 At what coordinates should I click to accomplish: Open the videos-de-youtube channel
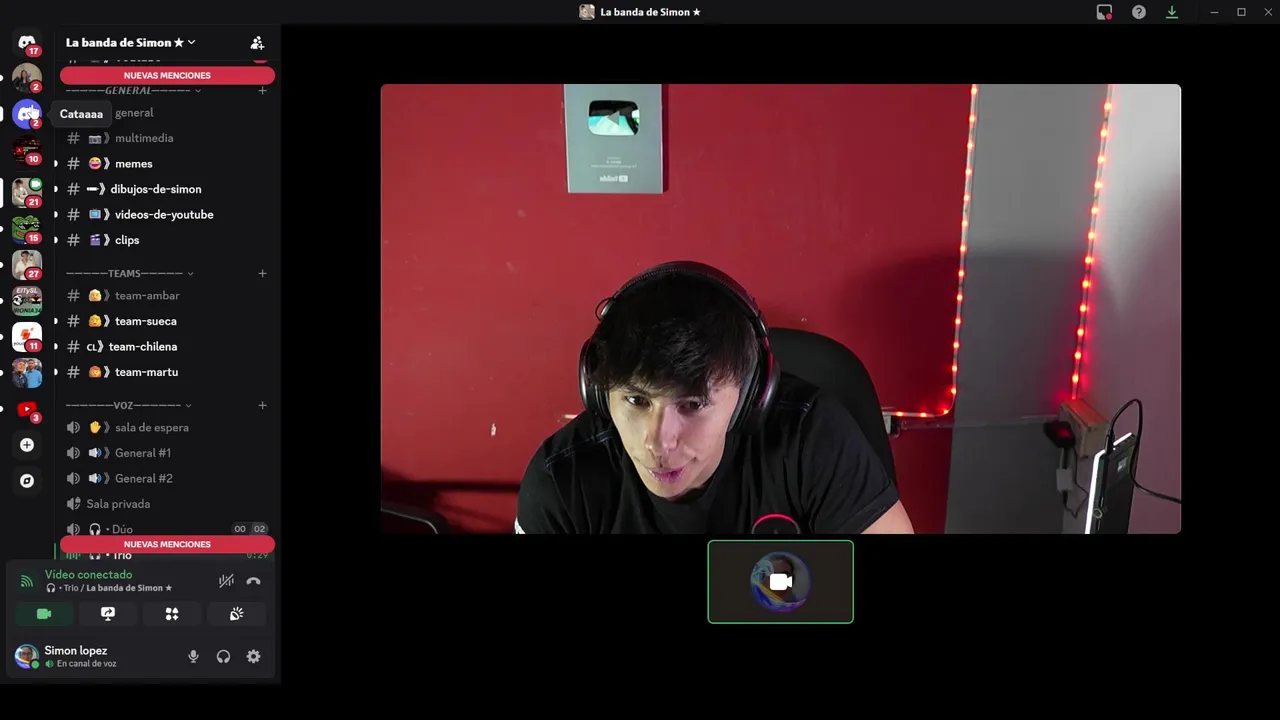167,215
